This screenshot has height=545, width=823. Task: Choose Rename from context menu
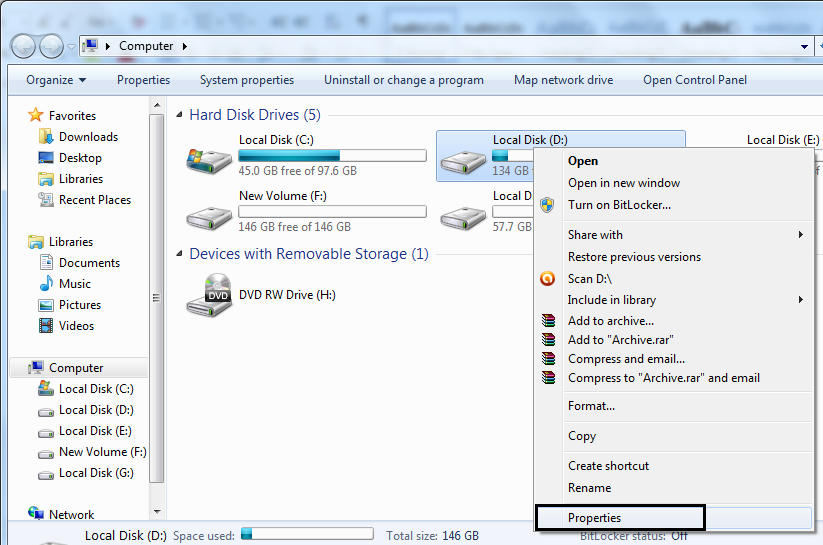(589, 488)
